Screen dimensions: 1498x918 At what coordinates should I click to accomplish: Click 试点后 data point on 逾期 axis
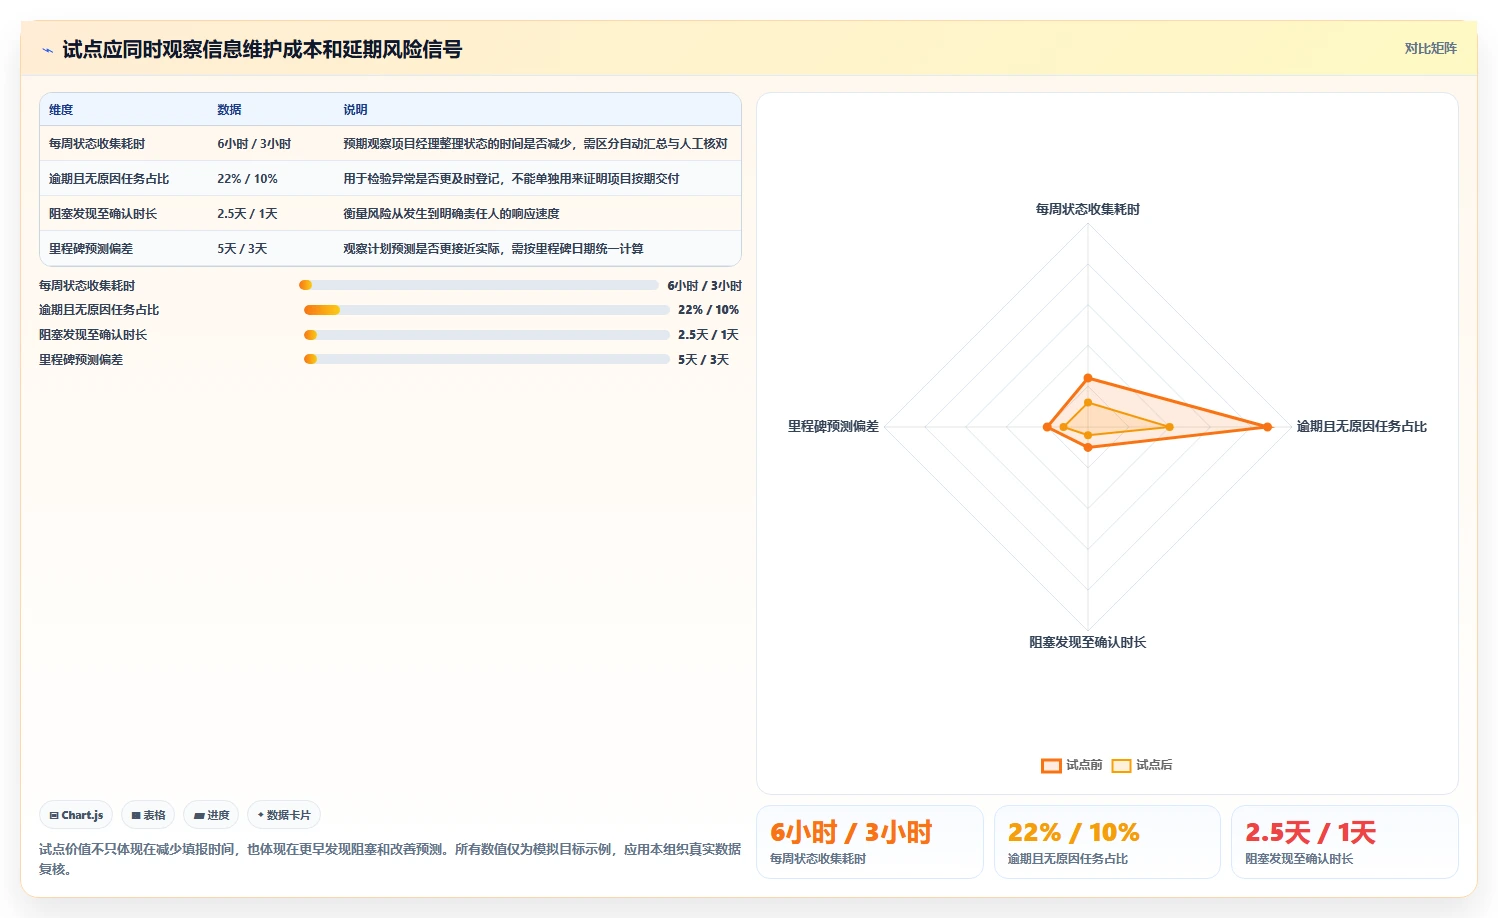(1169, 427)
